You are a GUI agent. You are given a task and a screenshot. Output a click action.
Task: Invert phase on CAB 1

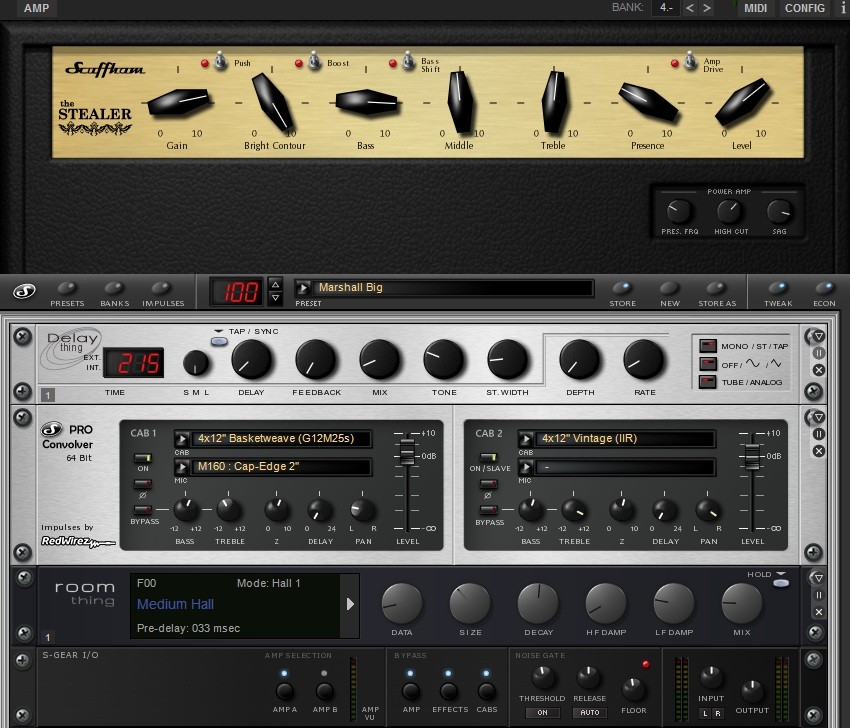pyautogui.click(x=143, y=484)
